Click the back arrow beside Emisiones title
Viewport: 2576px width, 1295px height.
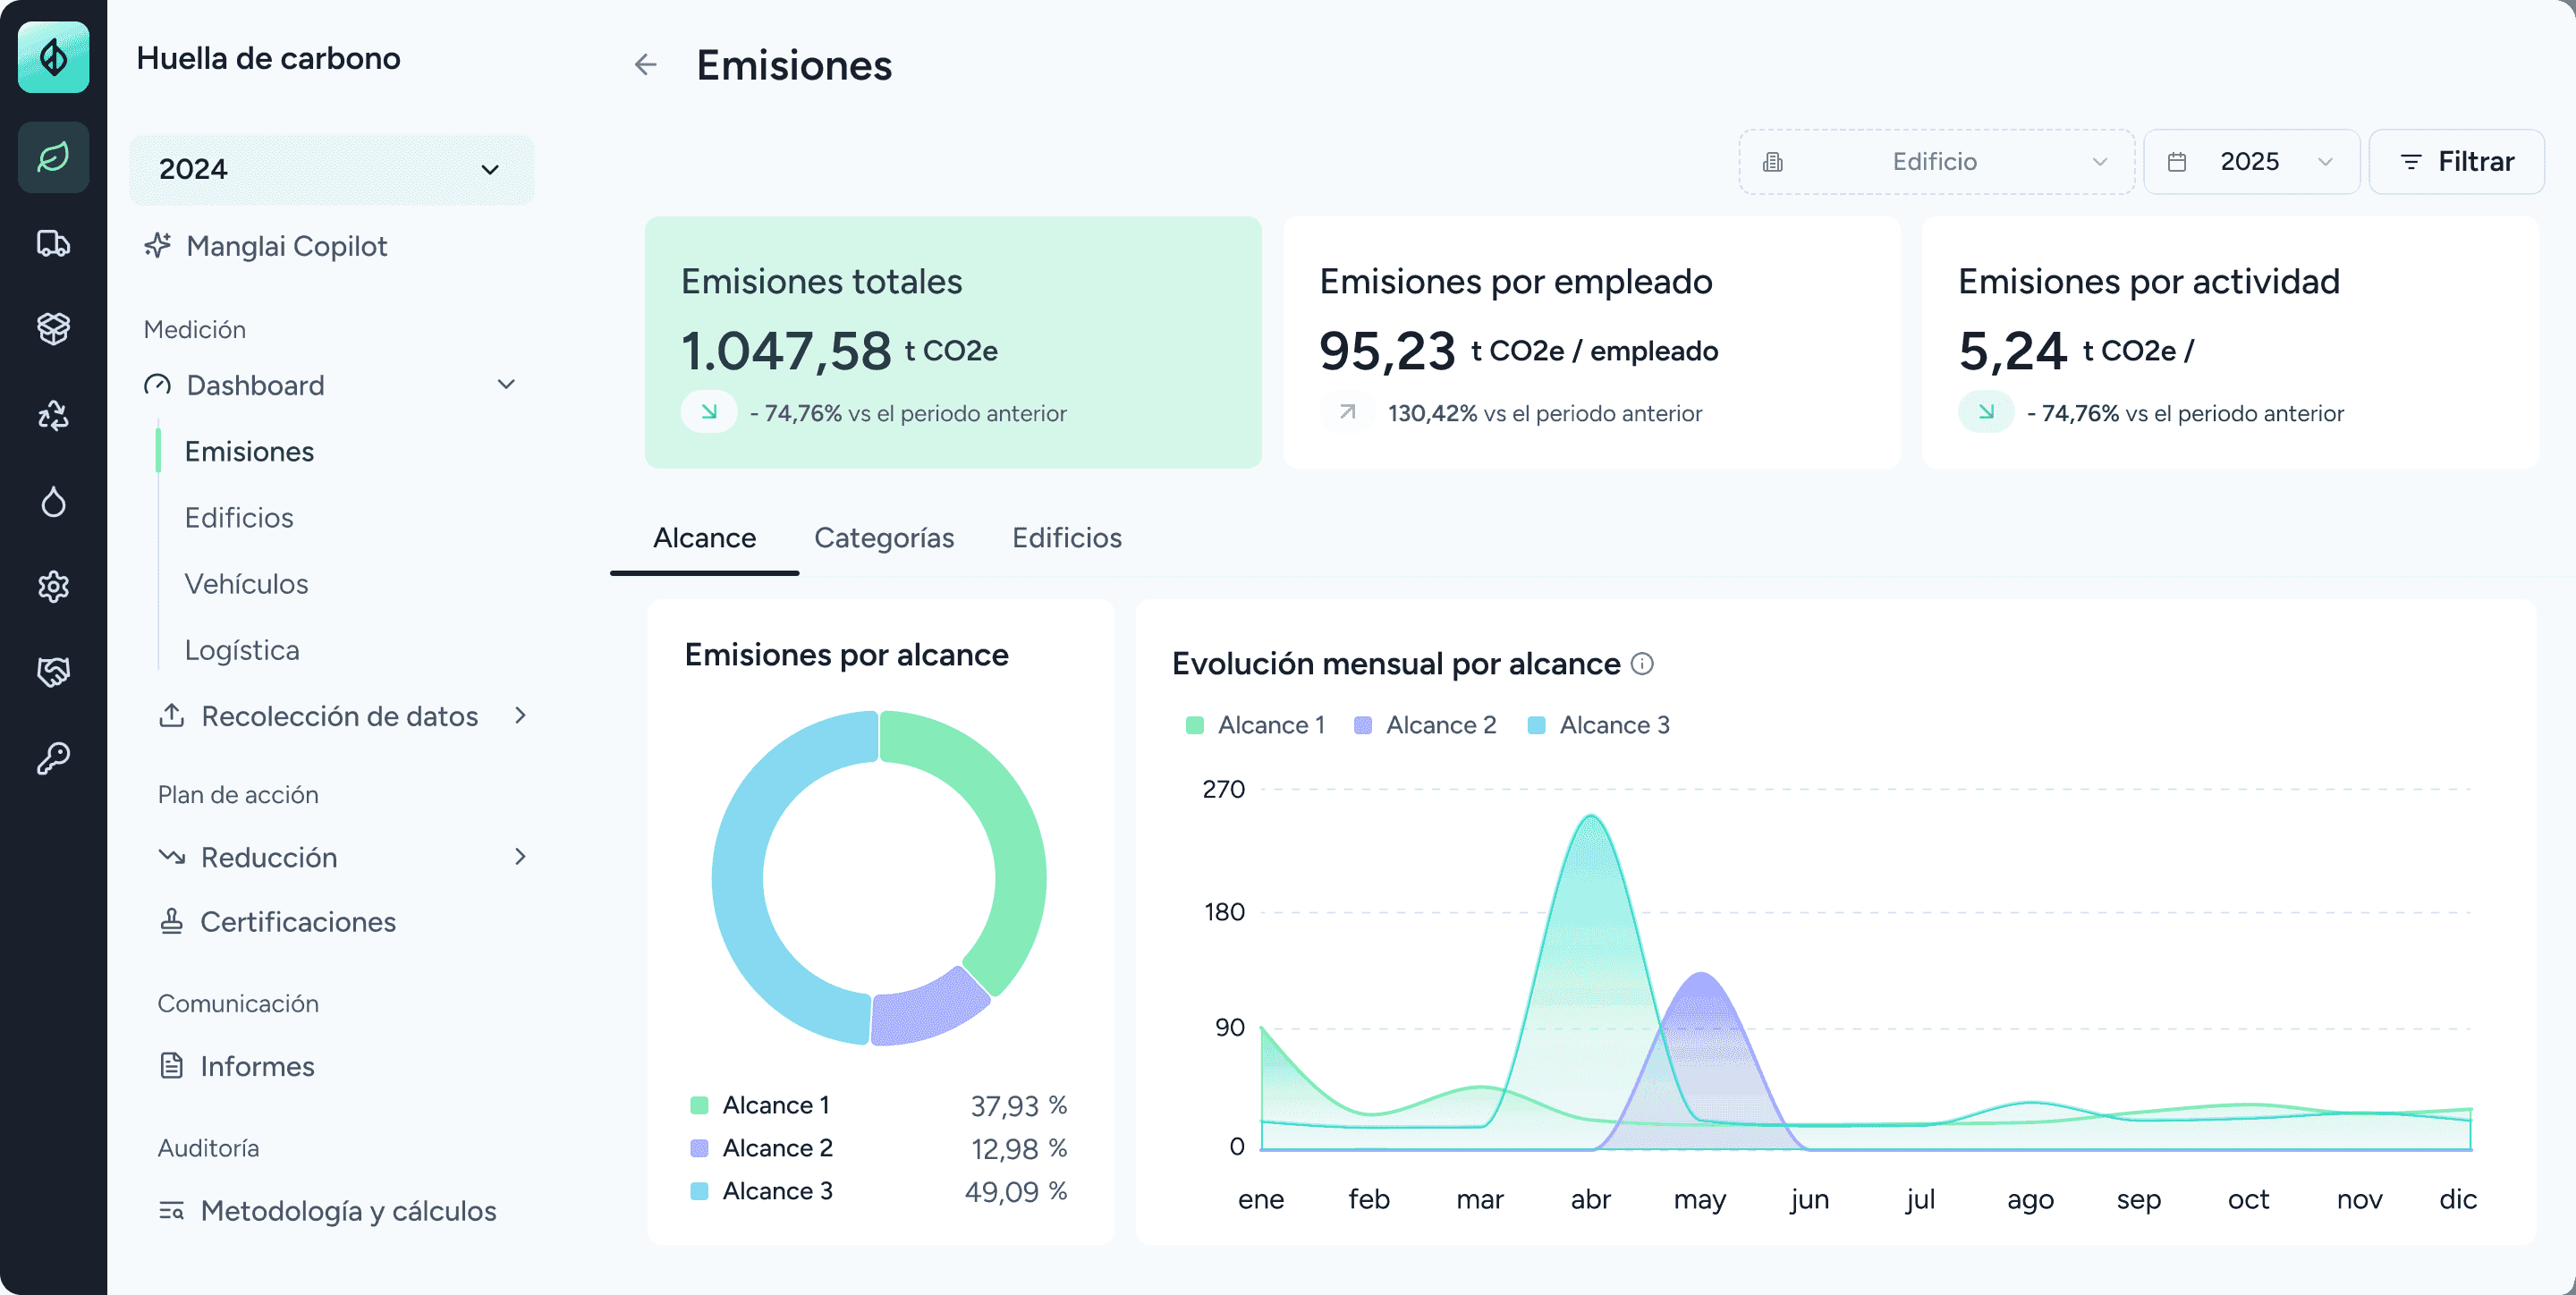tap(646, 65)
